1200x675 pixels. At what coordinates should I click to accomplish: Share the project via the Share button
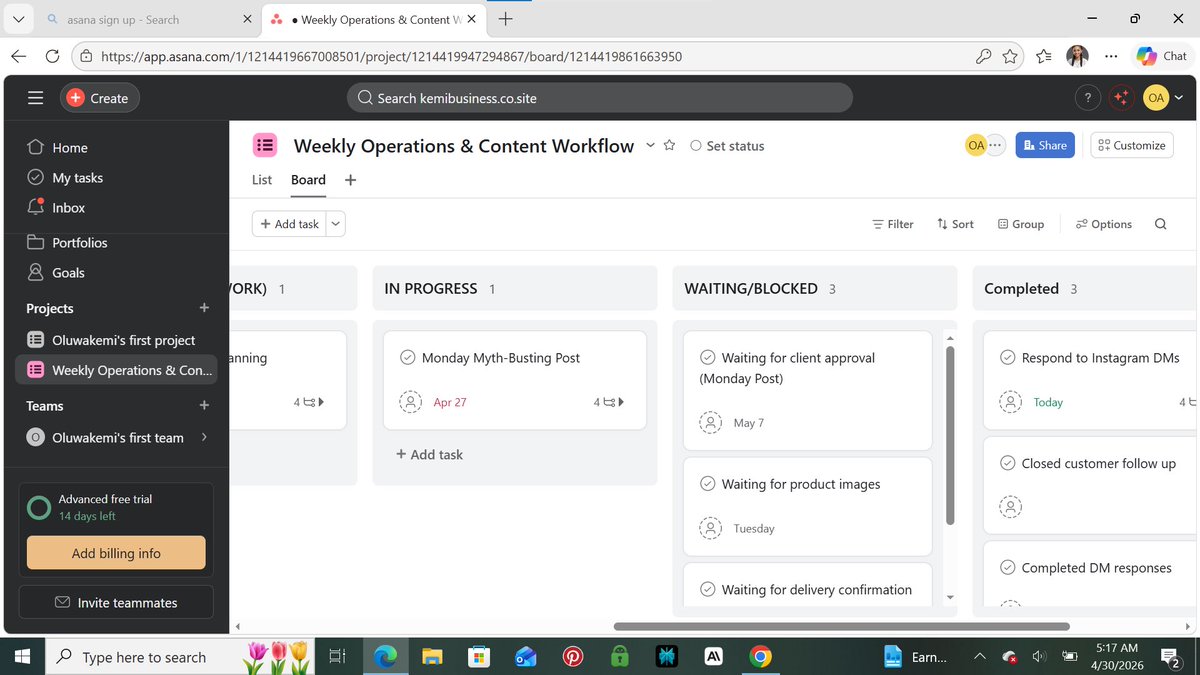(1044, 145)
